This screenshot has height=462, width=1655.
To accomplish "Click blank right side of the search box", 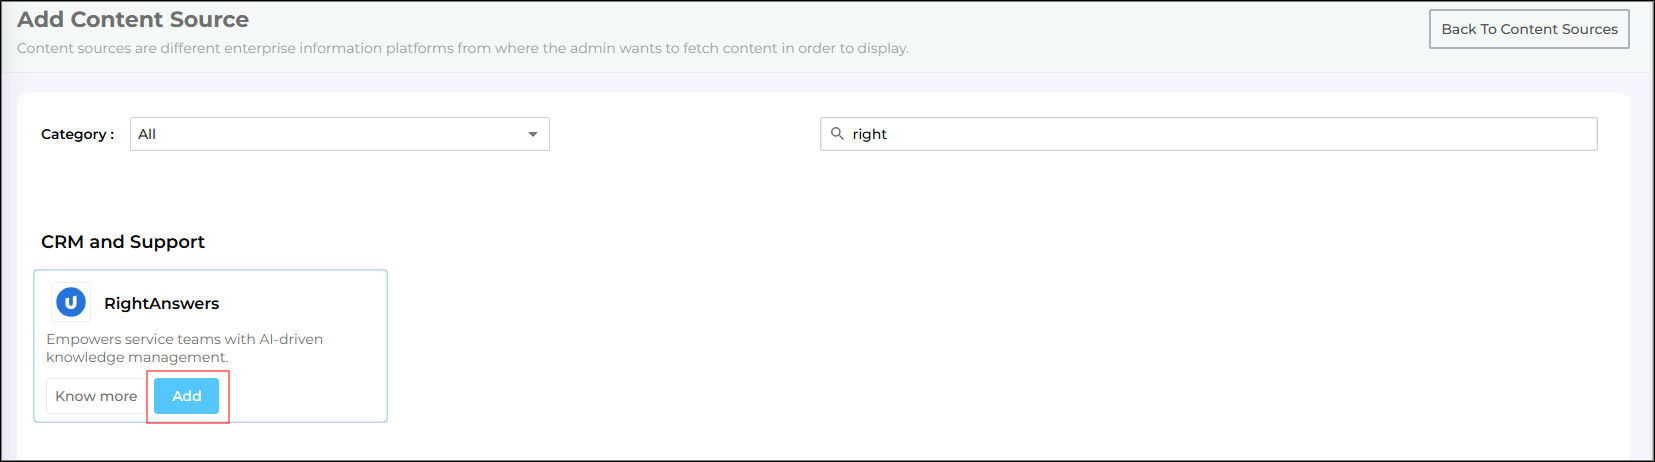I will (1400, 134).
